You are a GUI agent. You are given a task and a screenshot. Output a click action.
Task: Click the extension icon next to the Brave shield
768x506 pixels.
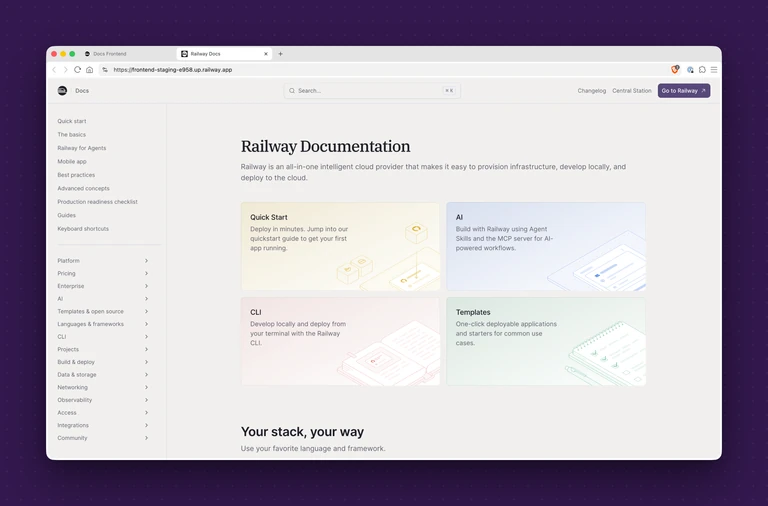pyautogui.click(x=690, y=70)
